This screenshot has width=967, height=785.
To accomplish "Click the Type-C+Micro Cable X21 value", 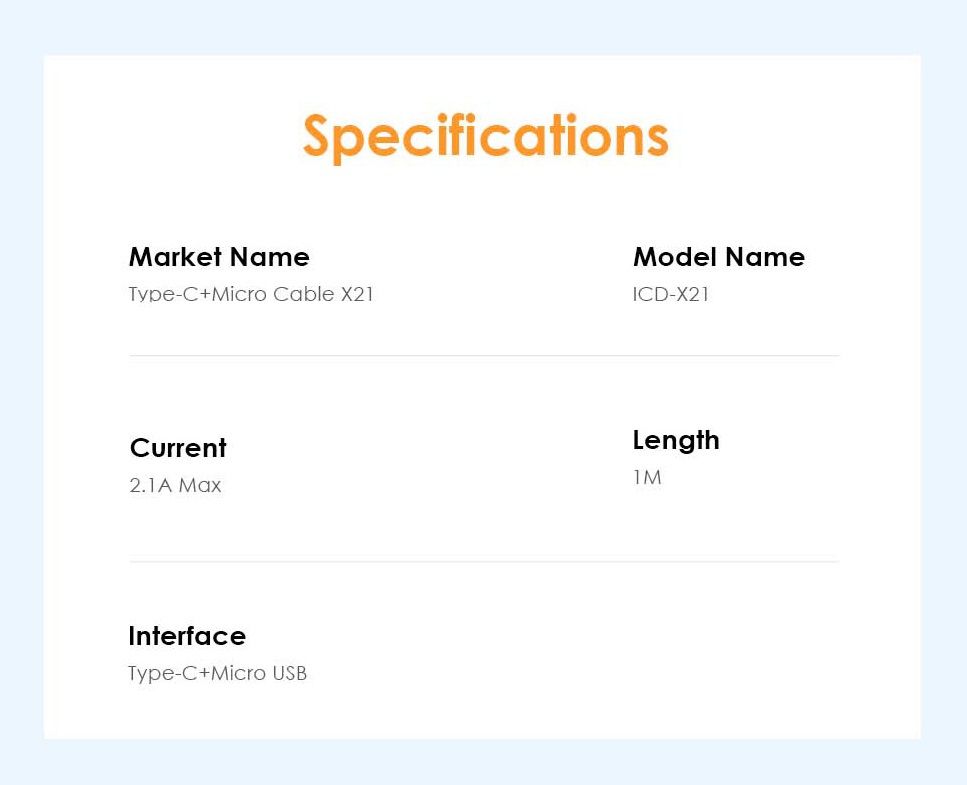I will pyautogui.click(x=251, y=294).
